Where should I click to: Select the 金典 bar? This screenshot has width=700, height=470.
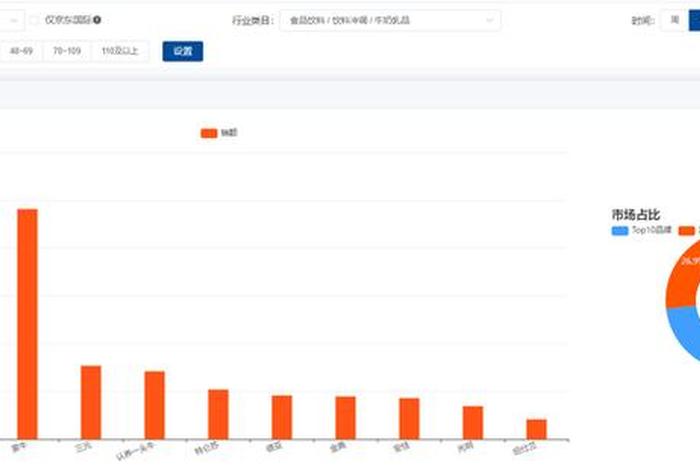[345, 417]
